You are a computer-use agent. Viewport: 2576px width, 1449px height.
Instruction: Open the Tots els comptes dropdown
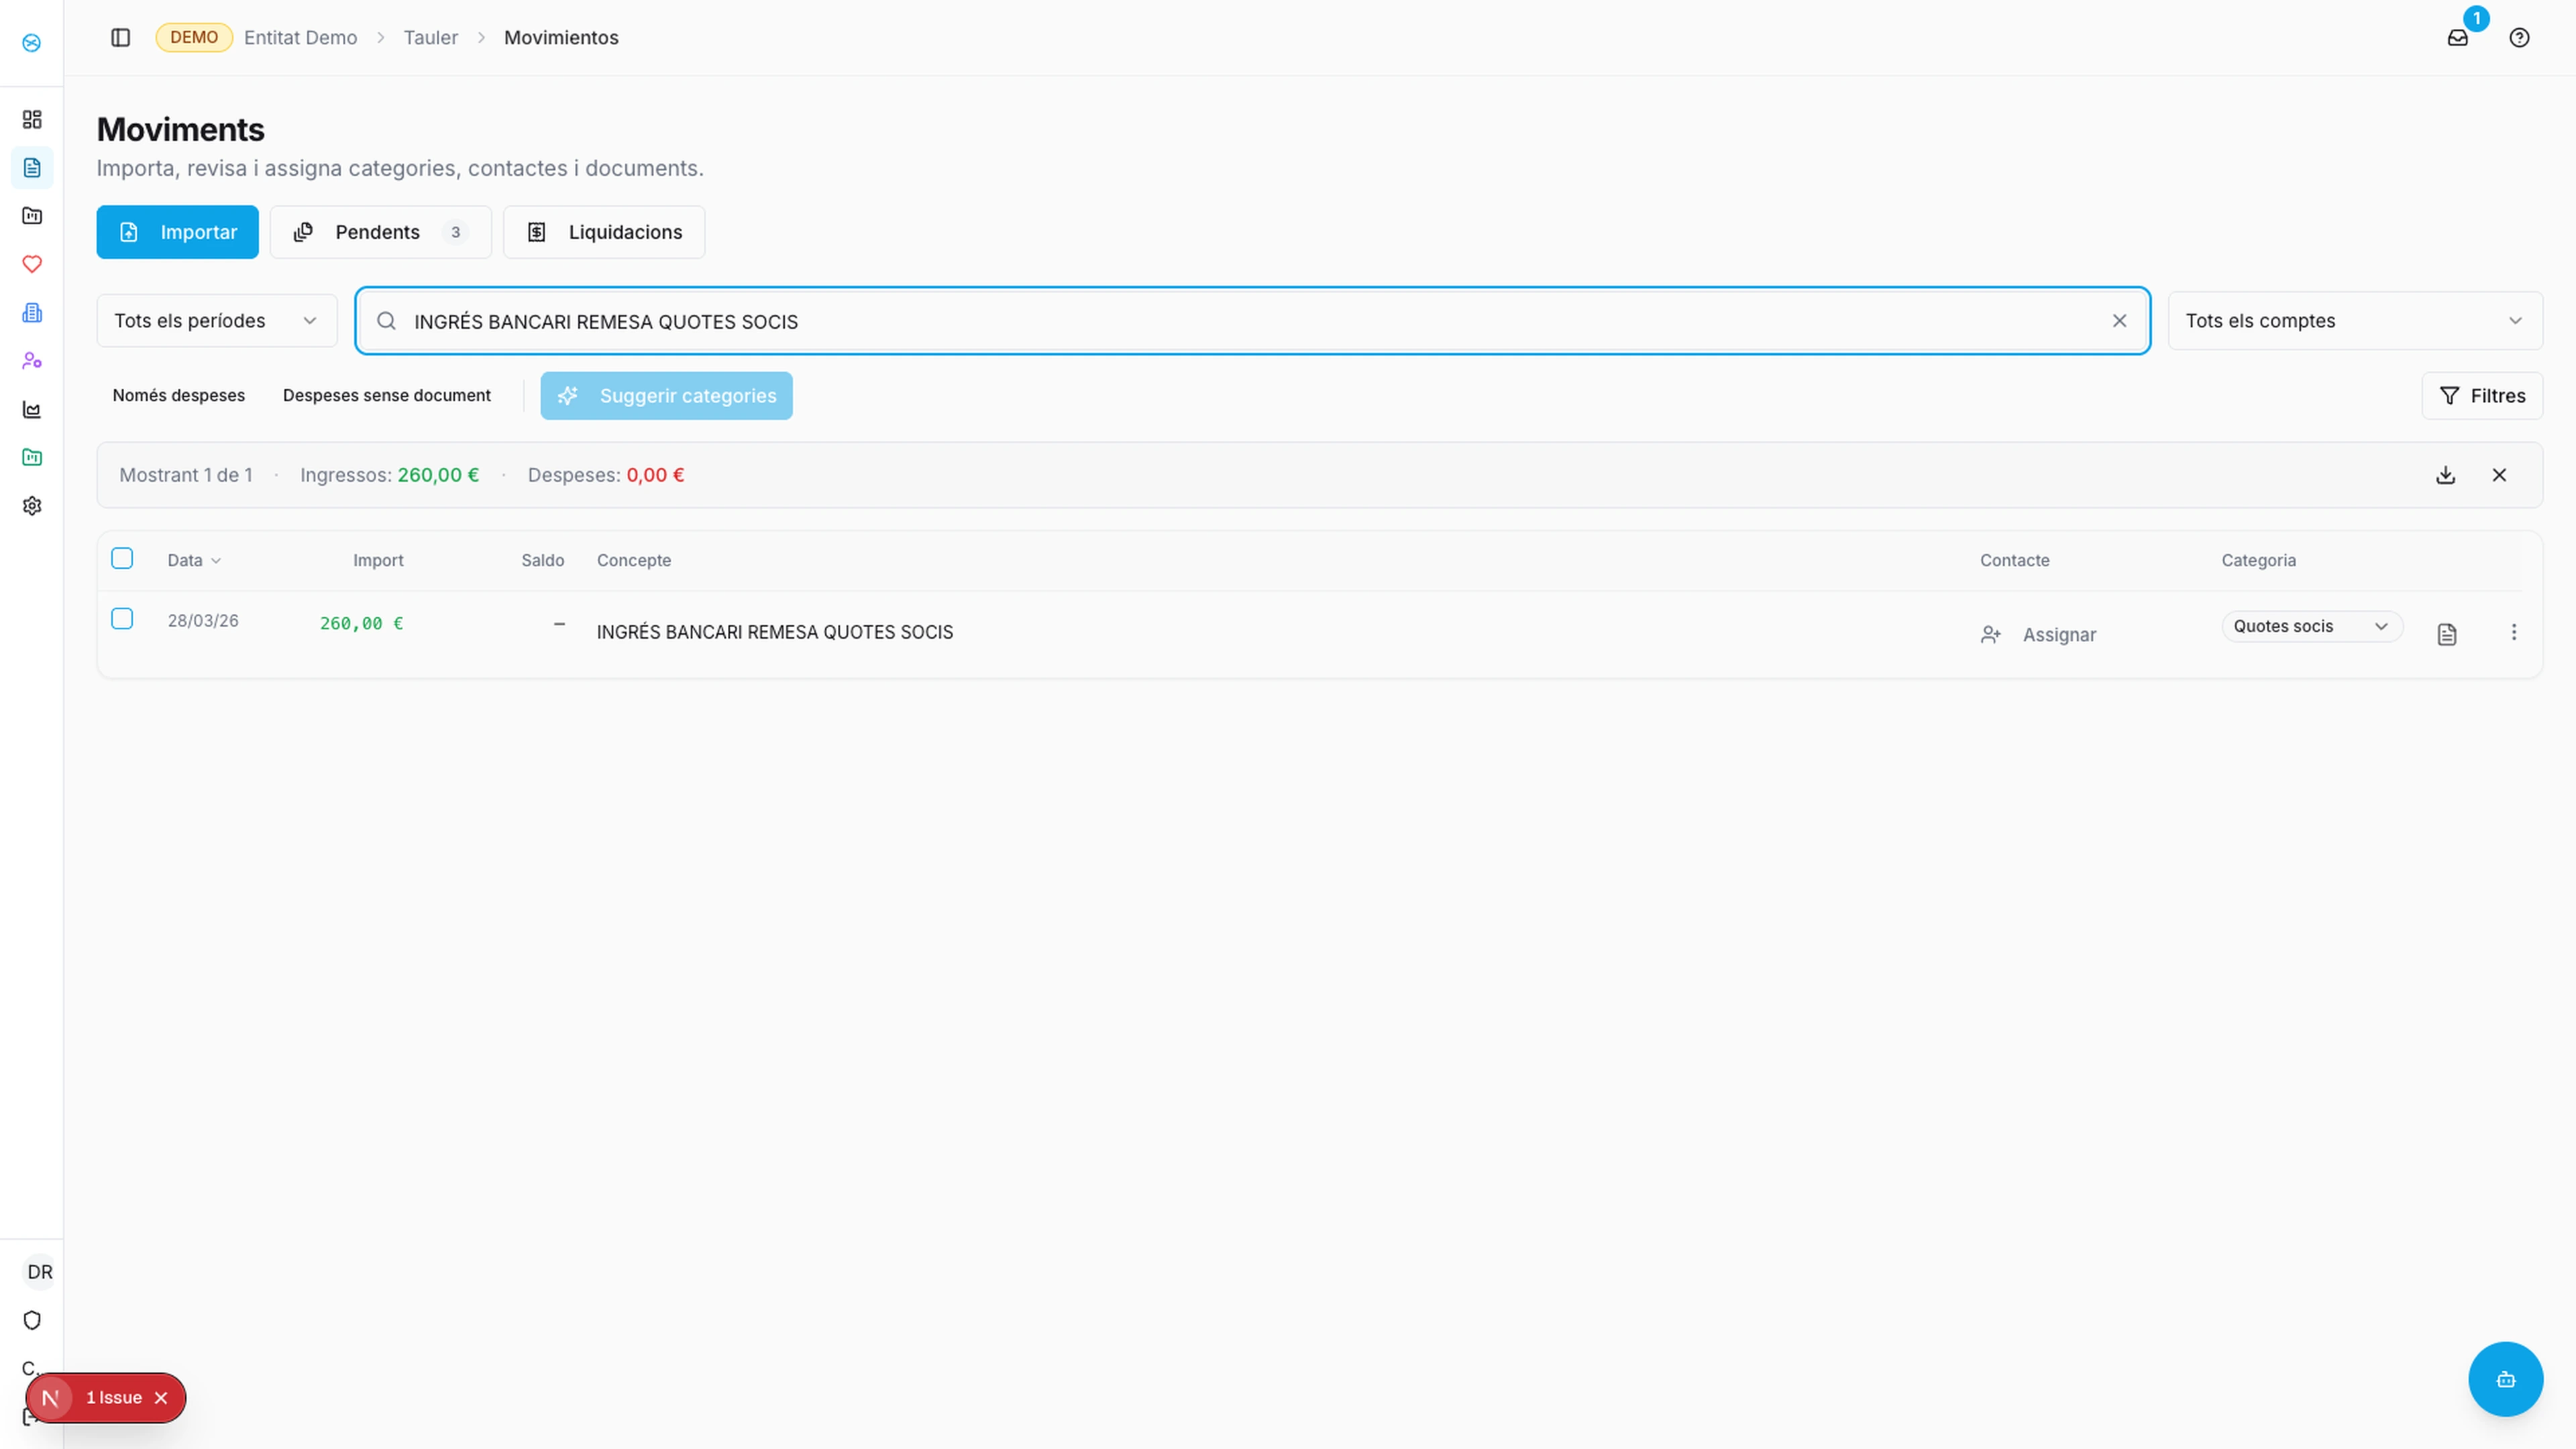pos(2354,321)
